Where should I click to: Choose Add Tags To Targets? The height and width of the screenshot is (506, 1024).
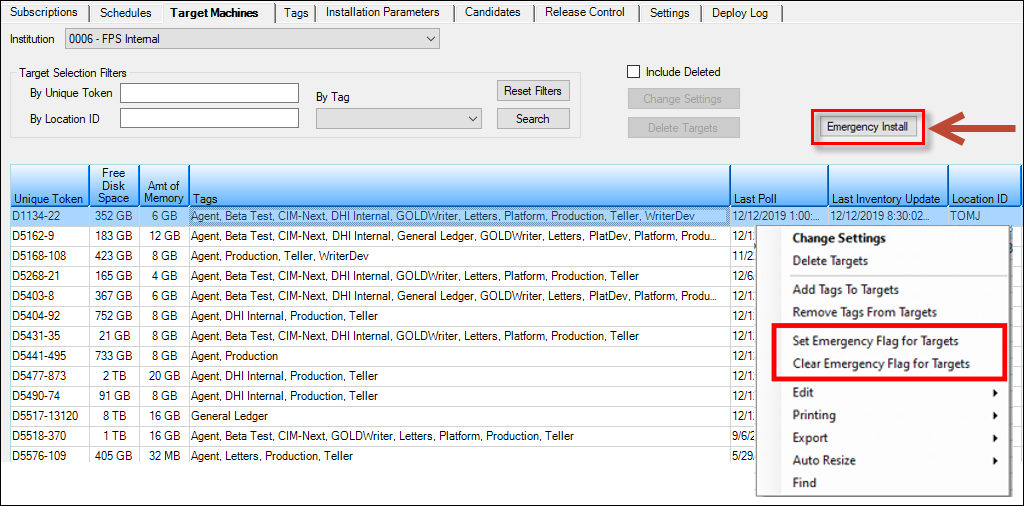(x=845, y=289)
